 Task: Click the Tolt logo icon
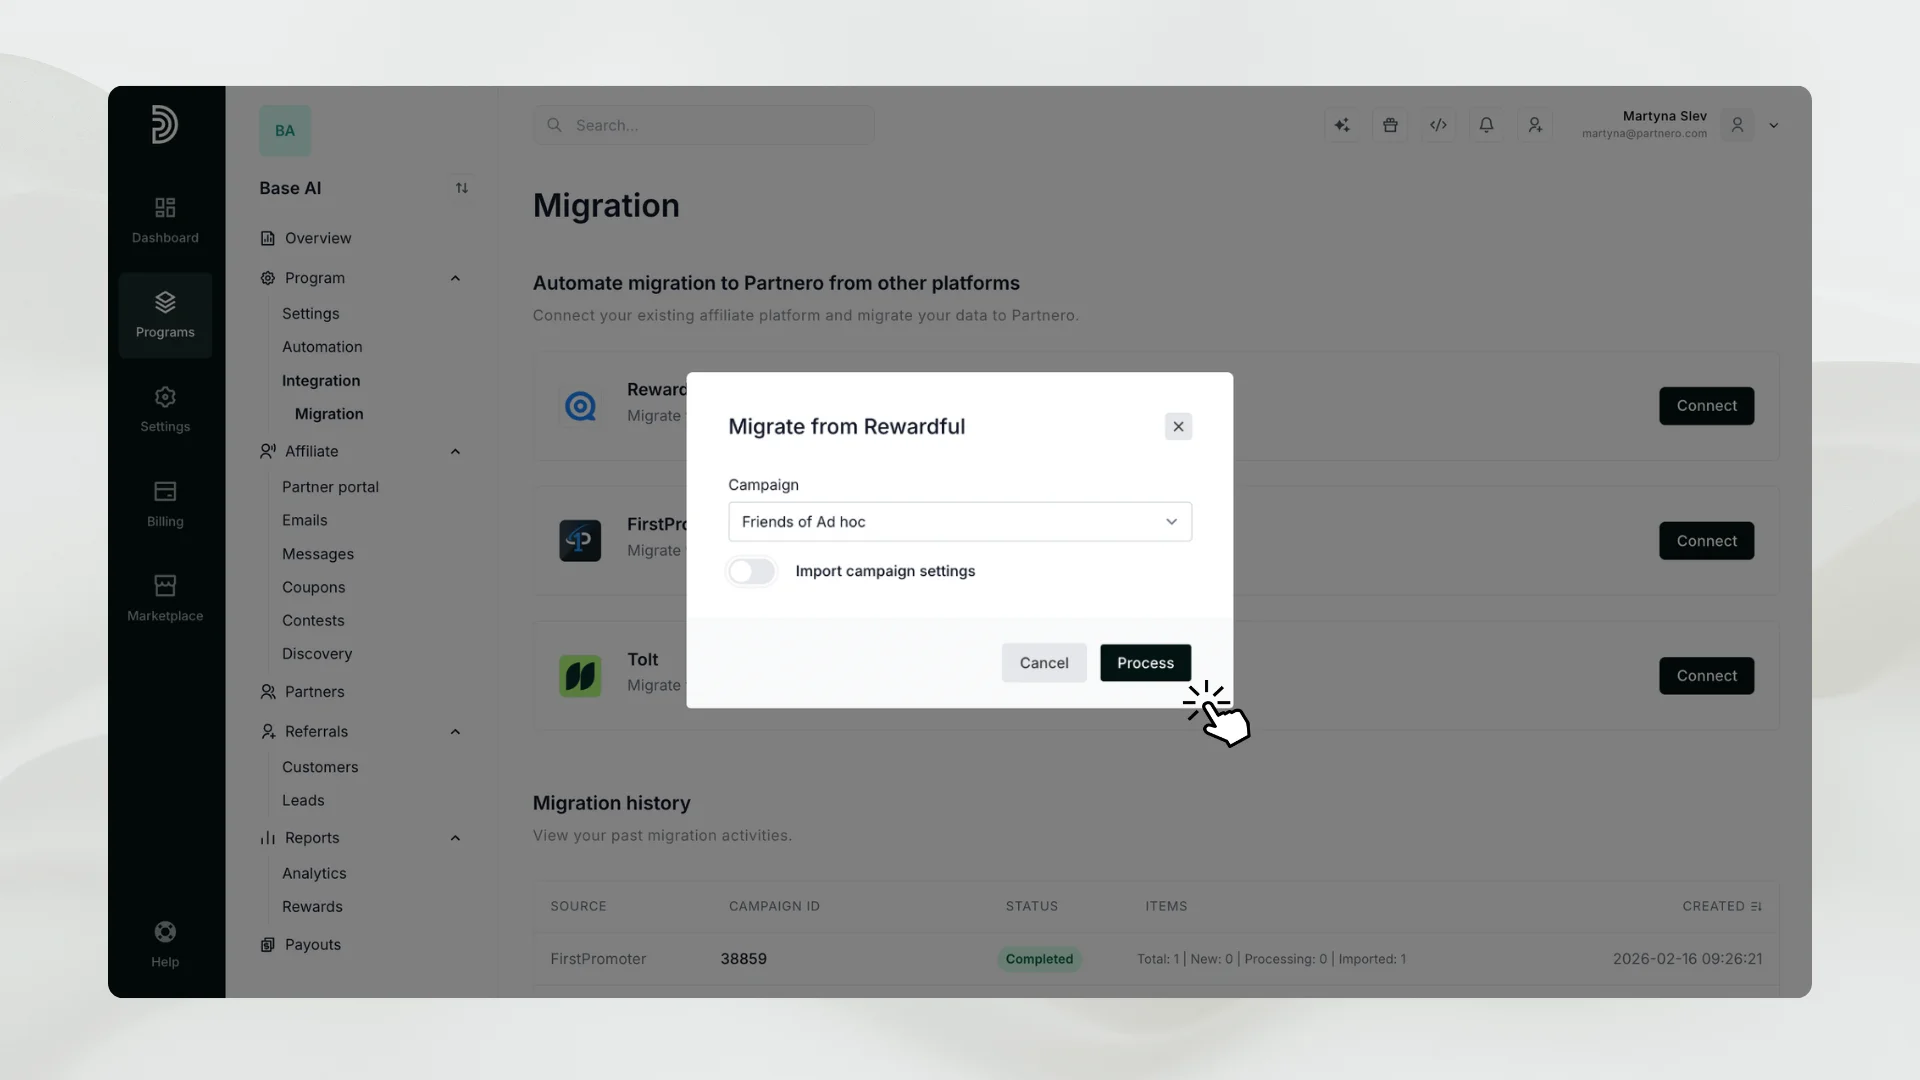(580, 676)
